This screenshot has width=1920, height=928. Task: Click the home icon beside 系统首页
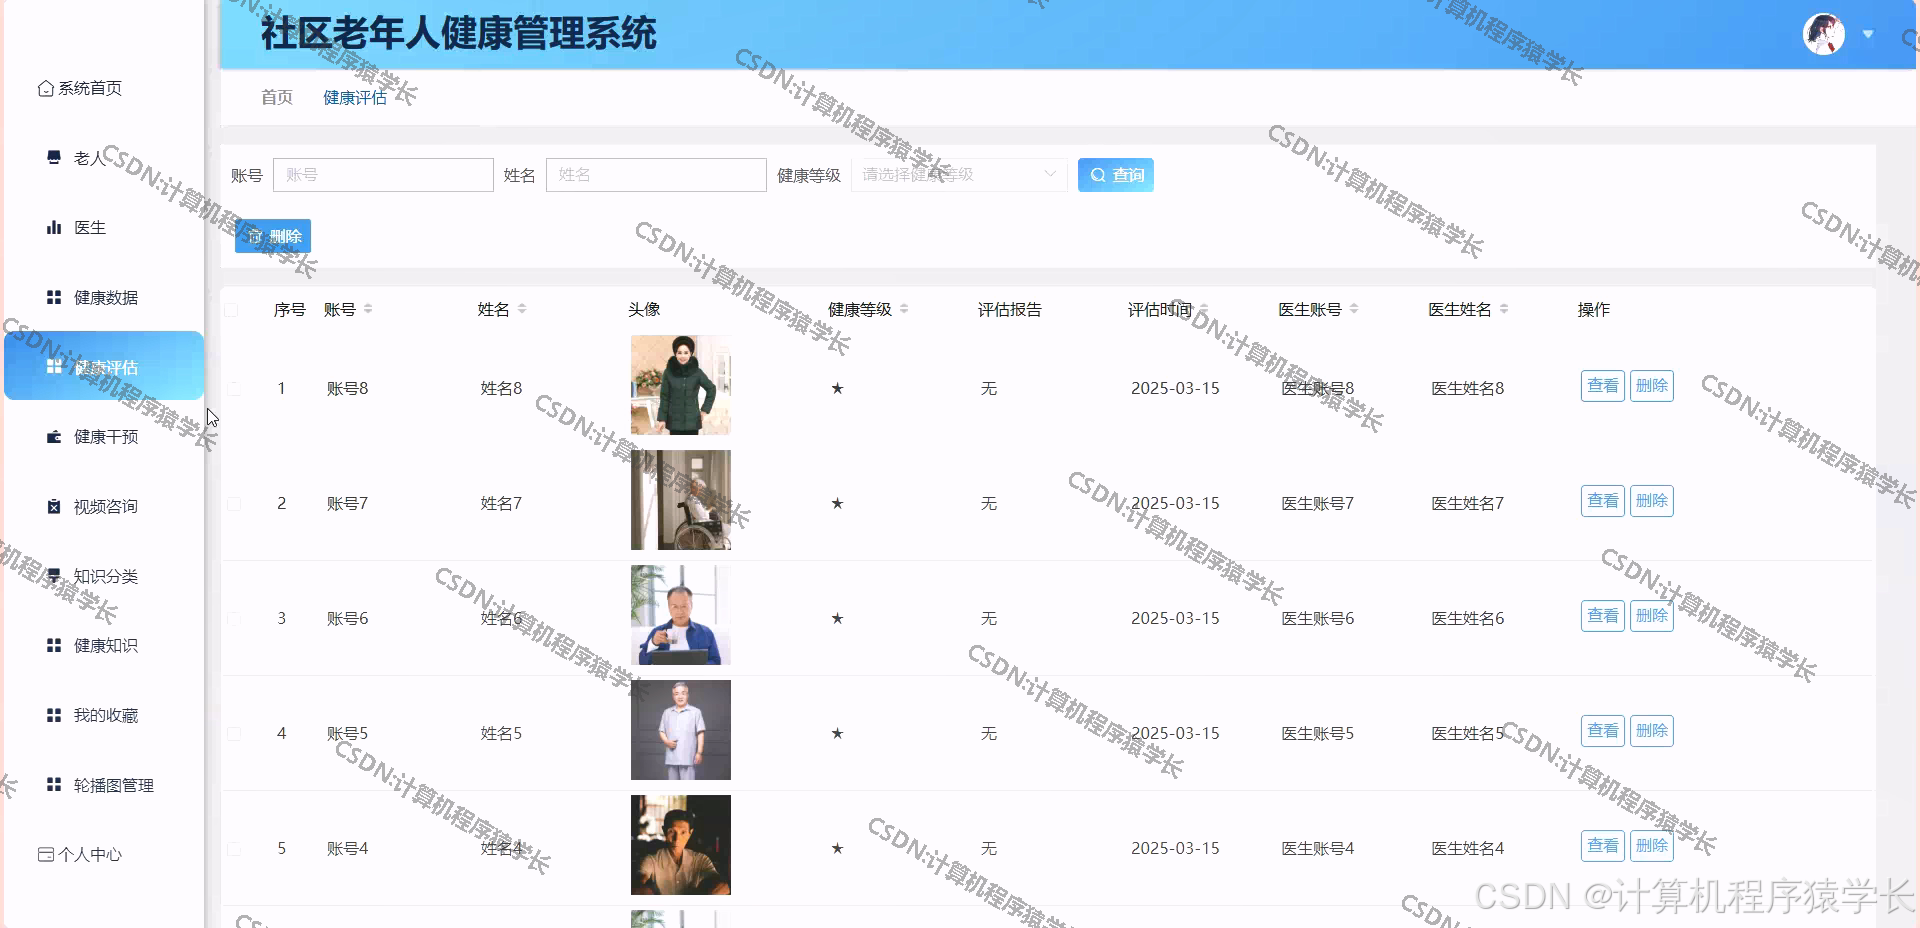tap(45, 88)
